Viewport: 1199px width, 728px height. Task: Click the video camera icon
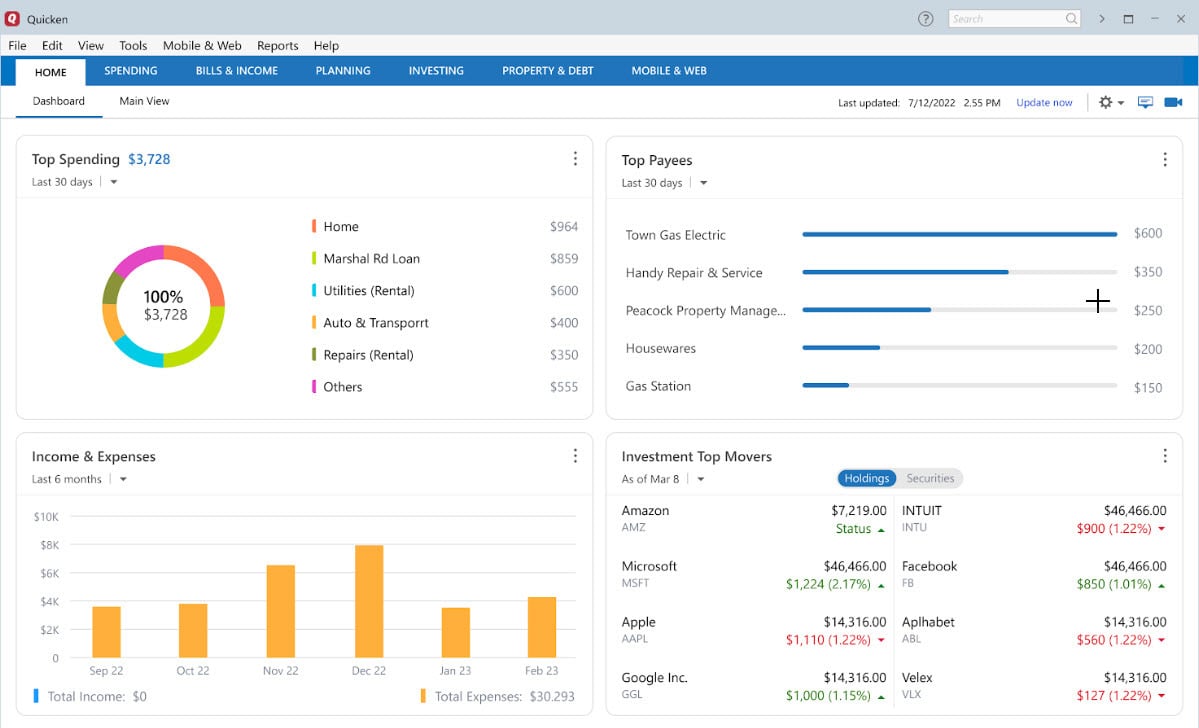click(x=1173, y=102)
